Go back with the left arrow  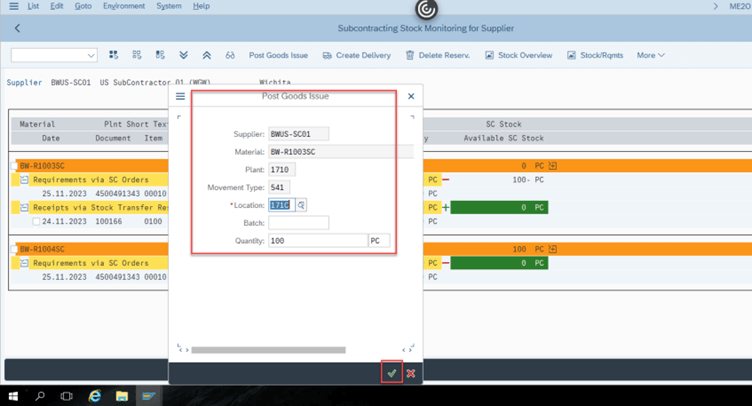tap(17, 28)
